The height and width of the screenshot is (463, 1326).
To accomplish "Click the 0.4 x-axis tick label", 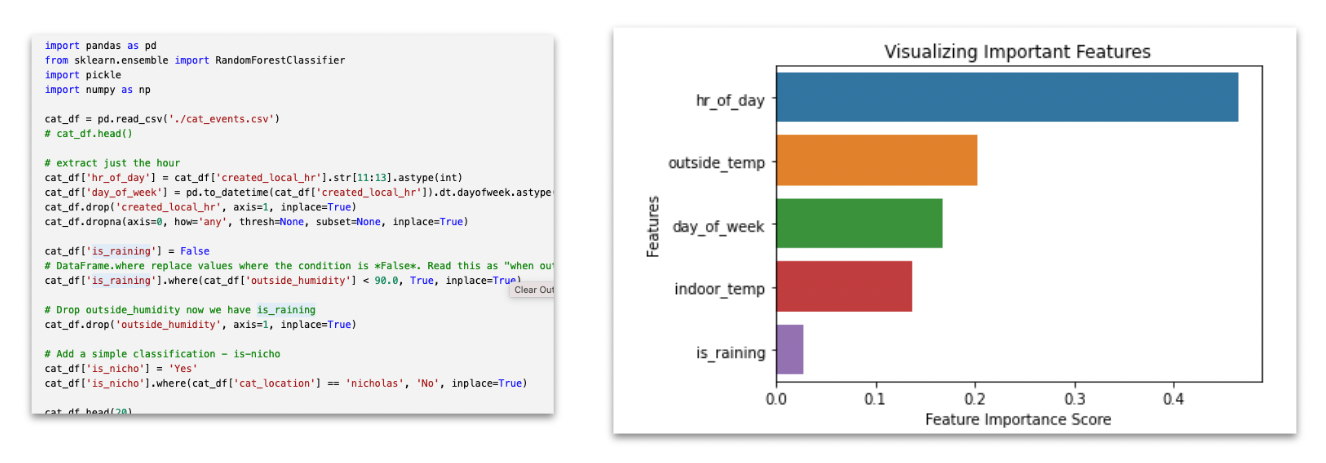I will 1174,397.
